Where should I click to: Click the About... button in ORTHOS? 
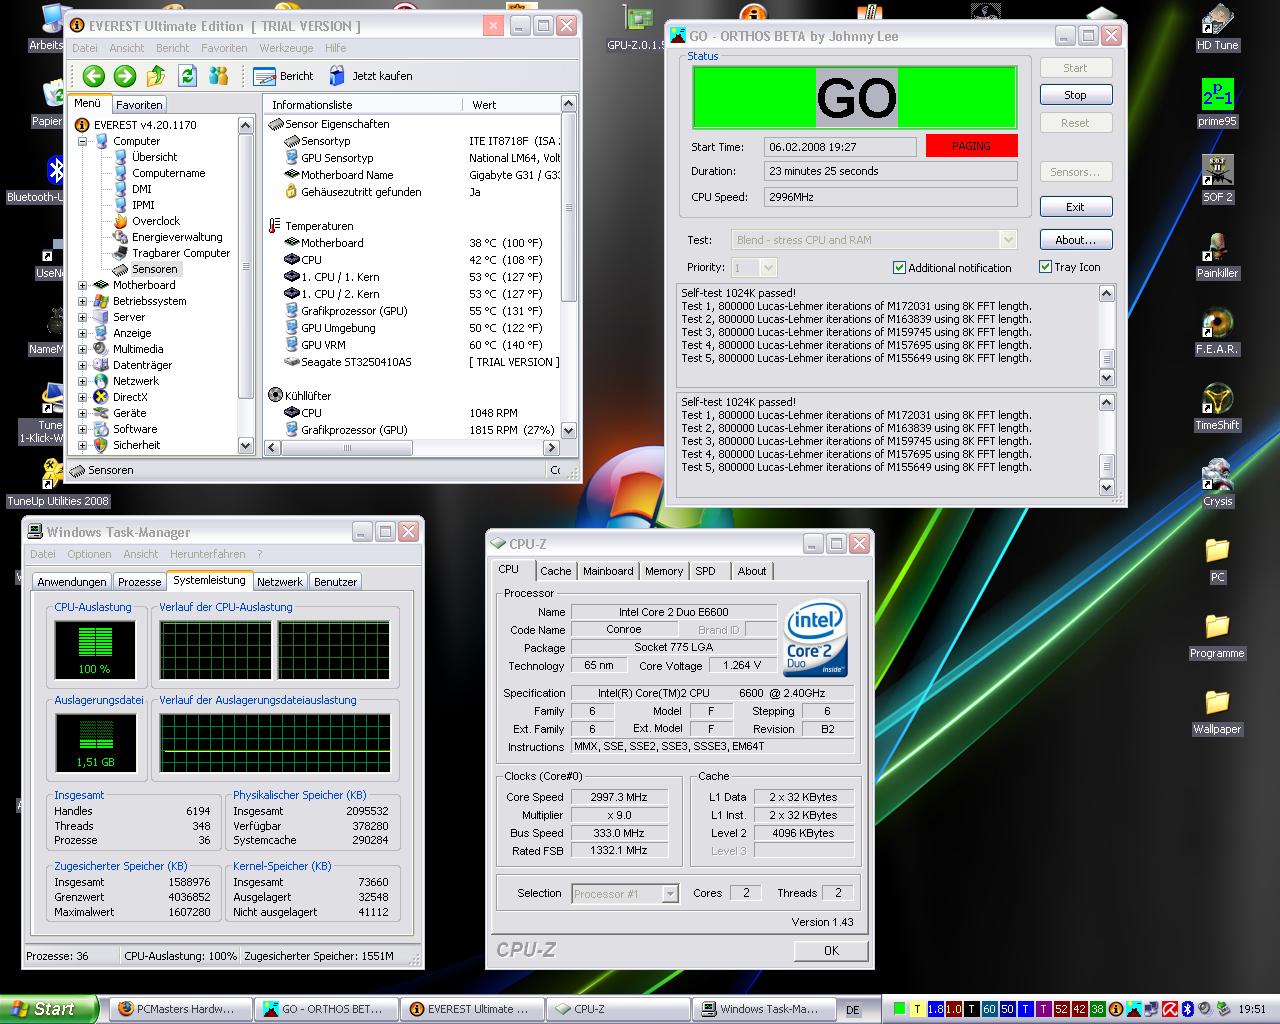1075,240
